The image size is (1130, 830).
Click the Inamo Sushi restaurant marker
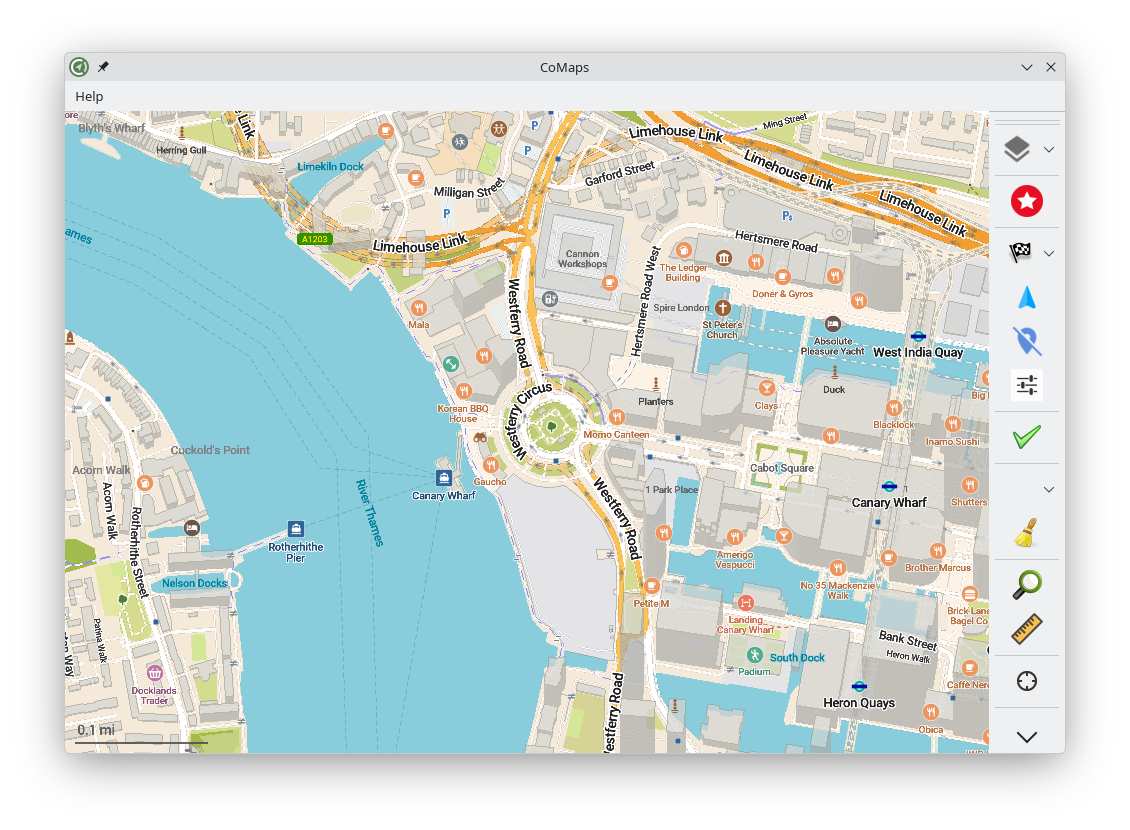(x=953, y=424)
